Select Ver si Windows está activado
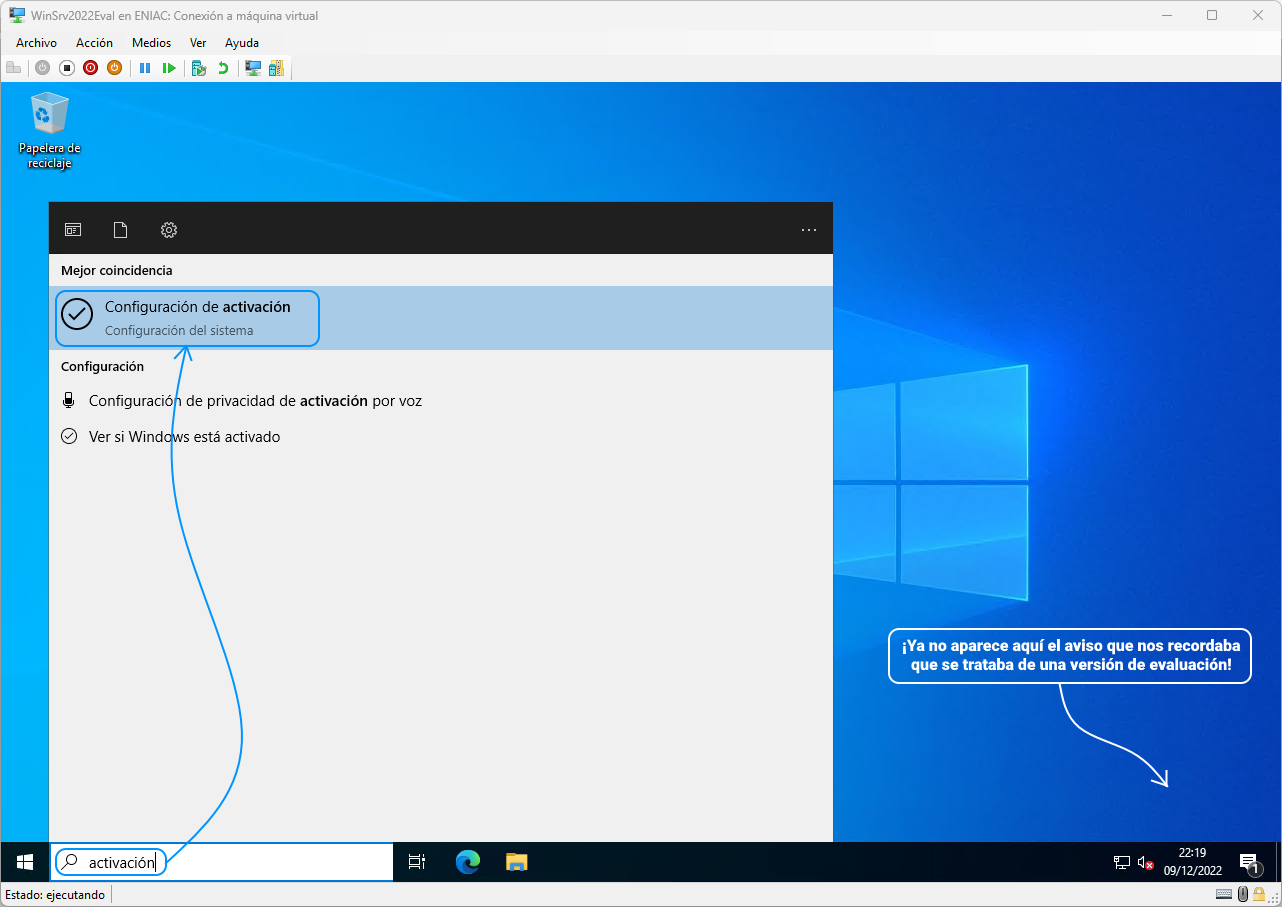The width and height of the screenshot is (1282, 907). [441, 437]
